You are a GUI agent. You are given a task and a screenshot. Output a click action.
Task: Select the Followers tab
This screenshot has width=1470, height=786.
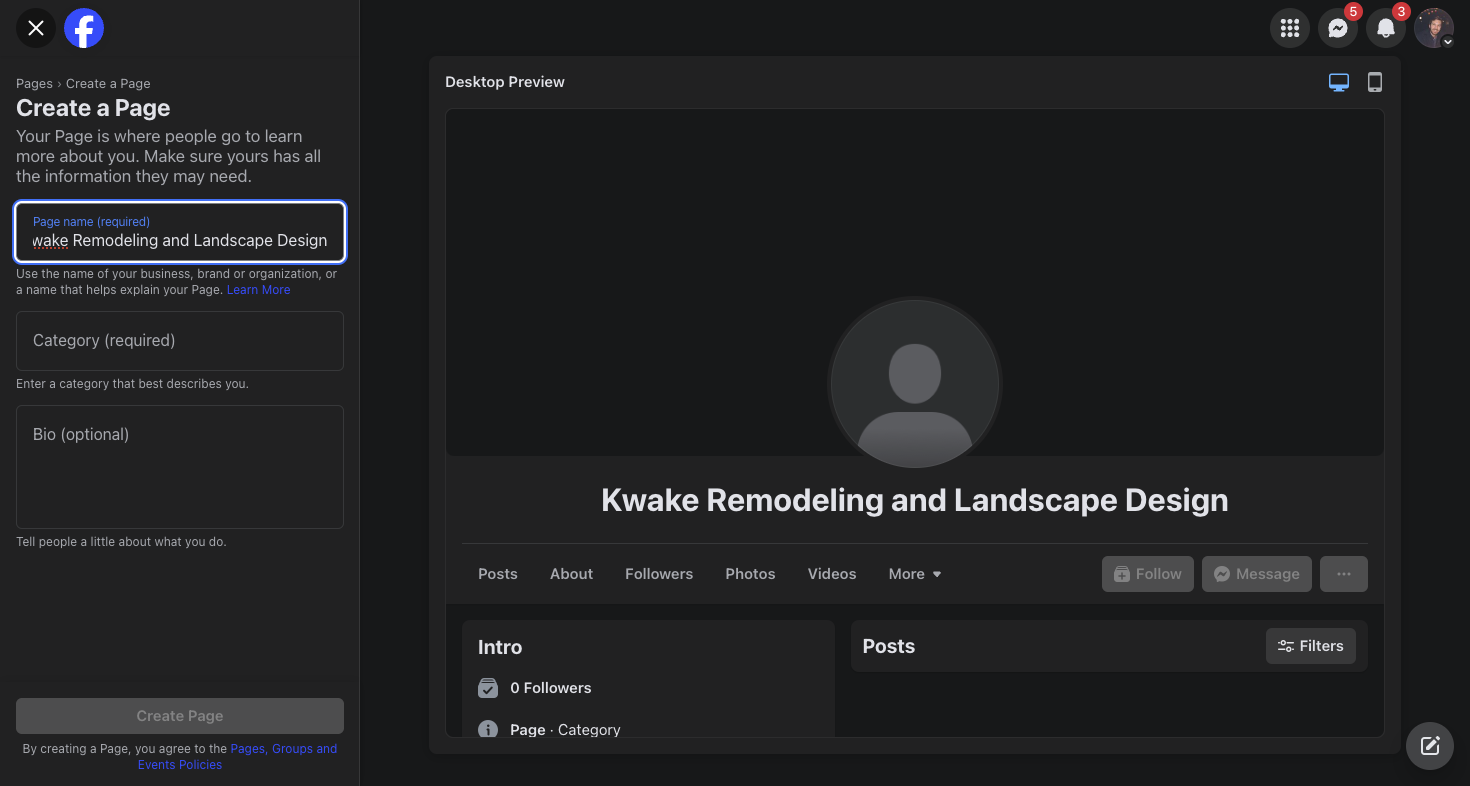pyautogui.click(x=659, y=574)
